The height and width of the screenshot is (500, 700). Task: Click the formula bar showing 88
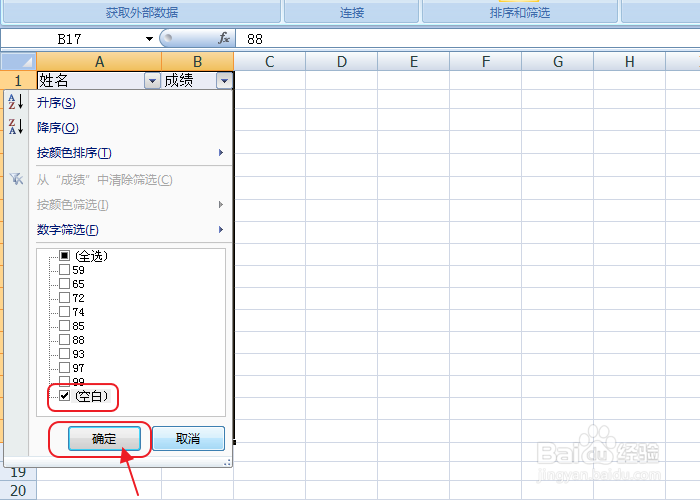click(467, 39)
